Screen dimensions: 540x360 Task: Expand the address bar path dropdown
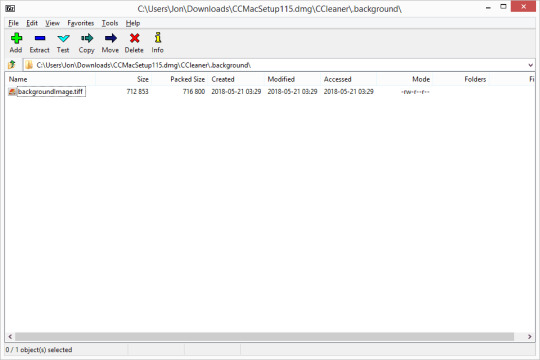(x=530, y=65)
